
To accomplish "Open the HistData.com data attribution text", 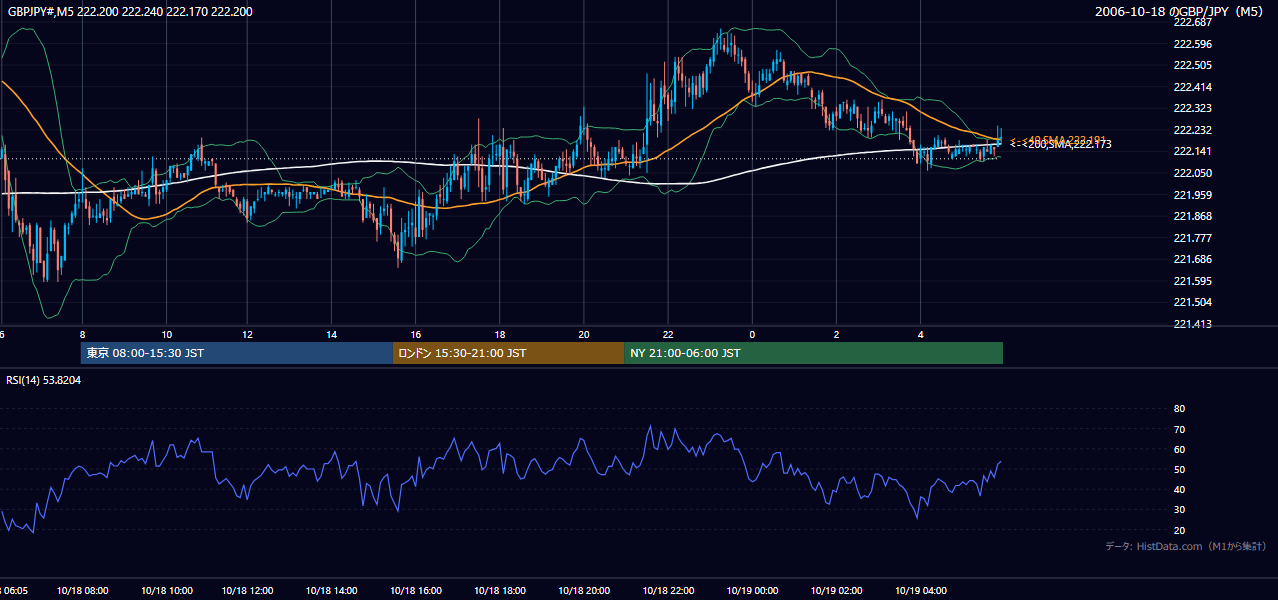I will click(1186, 546).
